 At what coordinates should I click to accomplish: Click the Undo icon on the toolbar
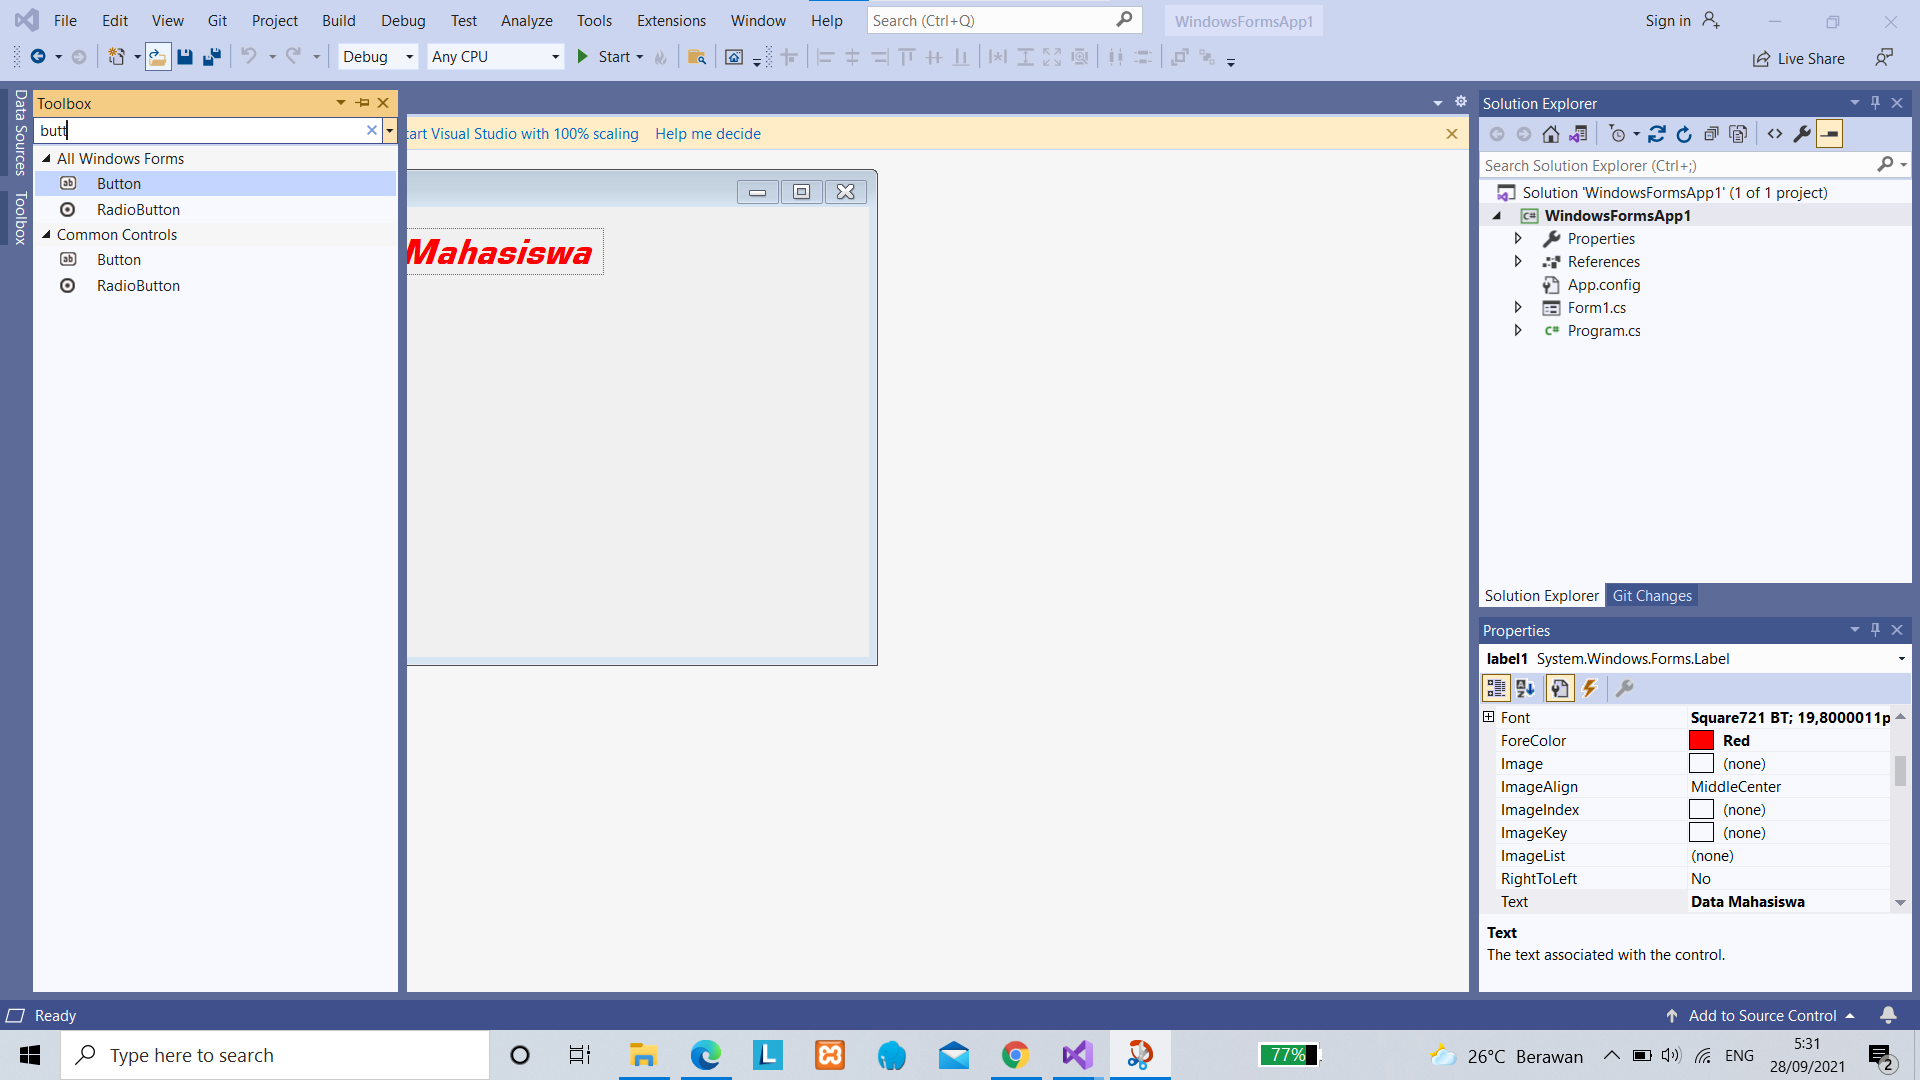249,57
